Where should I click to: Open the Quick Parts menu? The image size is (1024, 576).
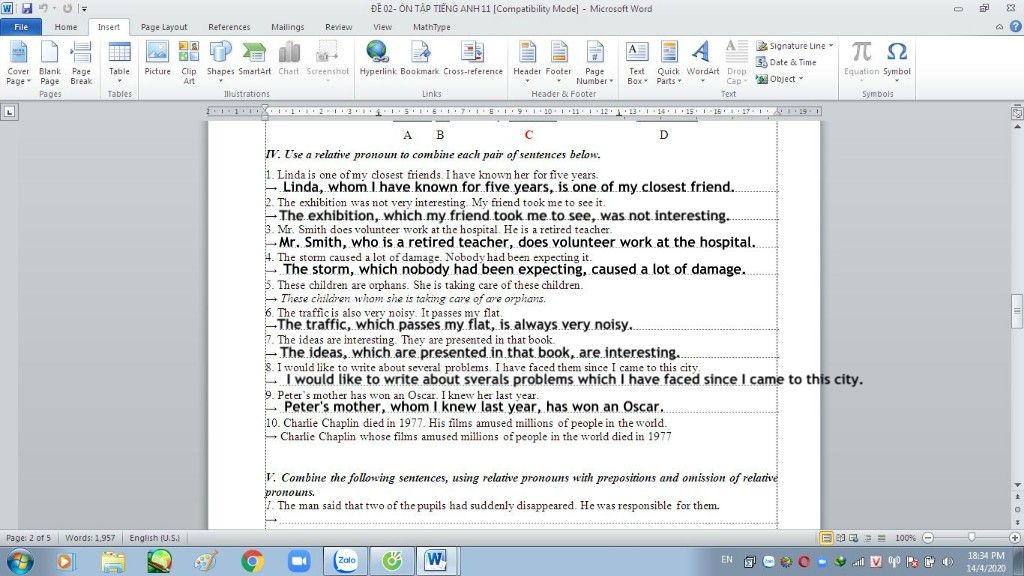click(669, 63)
